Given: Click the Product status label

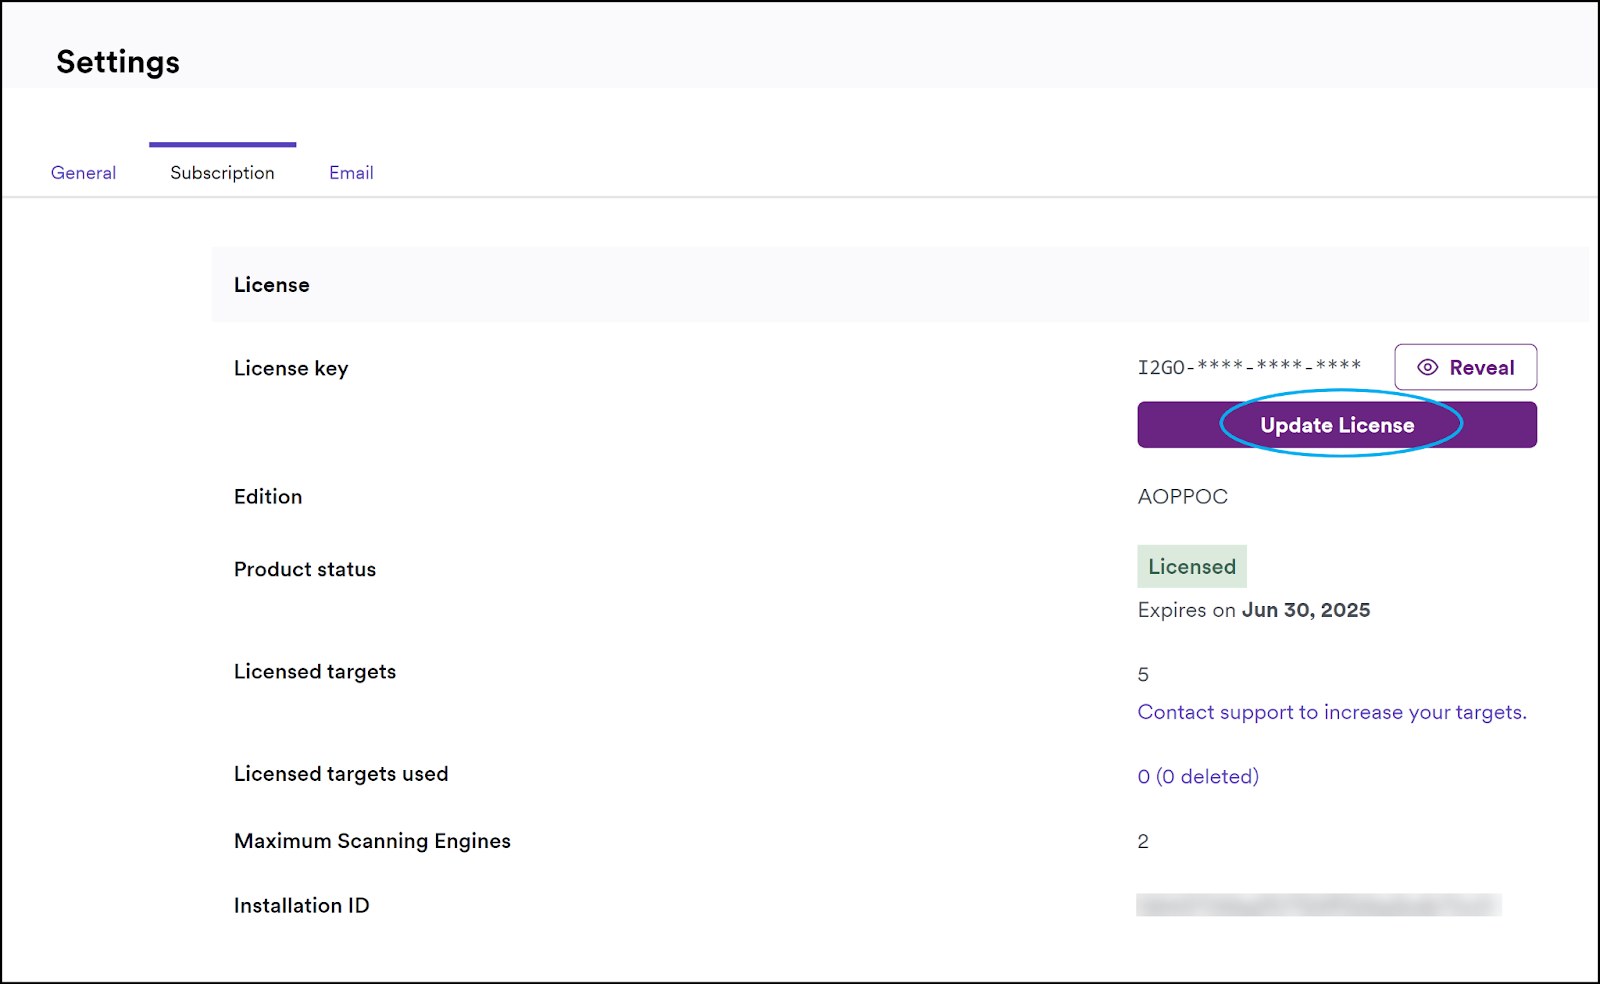Looking at the screenshot, I should [305, 569].
